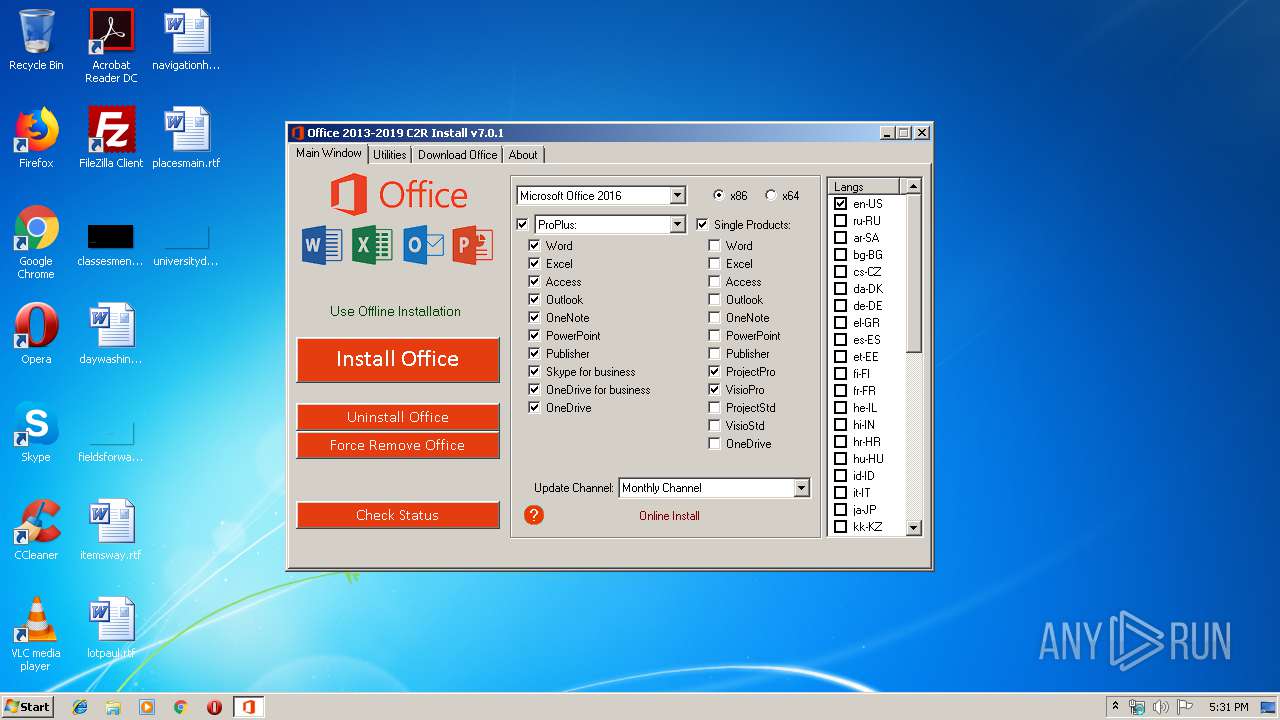Launch Acrobat Reader DC shortcut
Image resolution: width=1280 pixels, height=720 pixels.
111,46
